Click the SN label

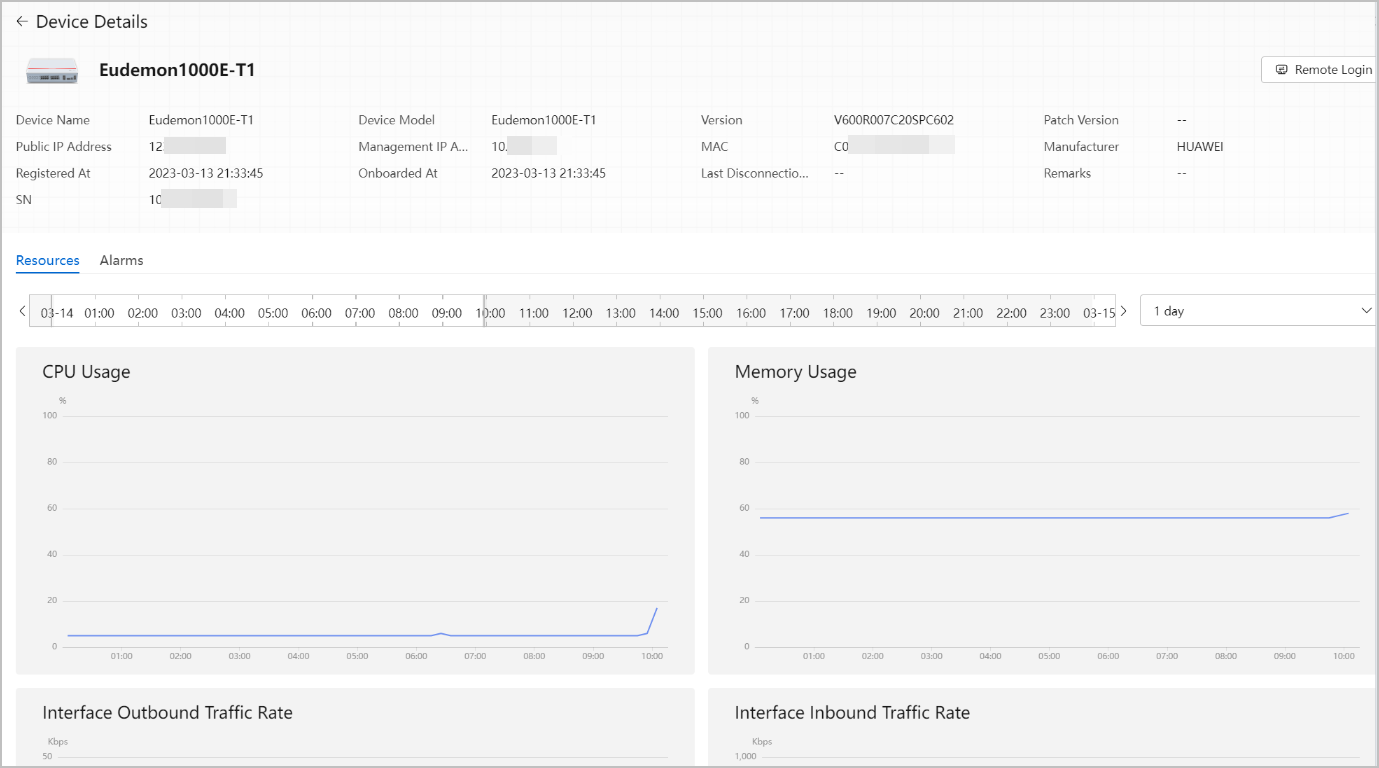coord(24,200)
